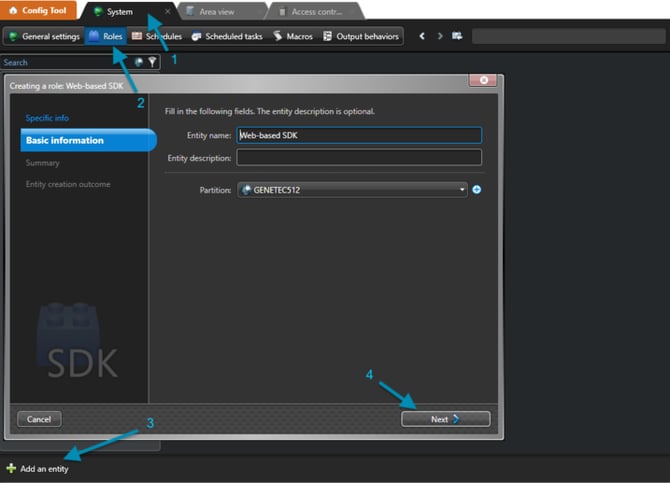Click the filter funnel icon in search
Image resolution: width=670 pixels, height=483 pixels.
pyautogui.click(x=152, y=62)
